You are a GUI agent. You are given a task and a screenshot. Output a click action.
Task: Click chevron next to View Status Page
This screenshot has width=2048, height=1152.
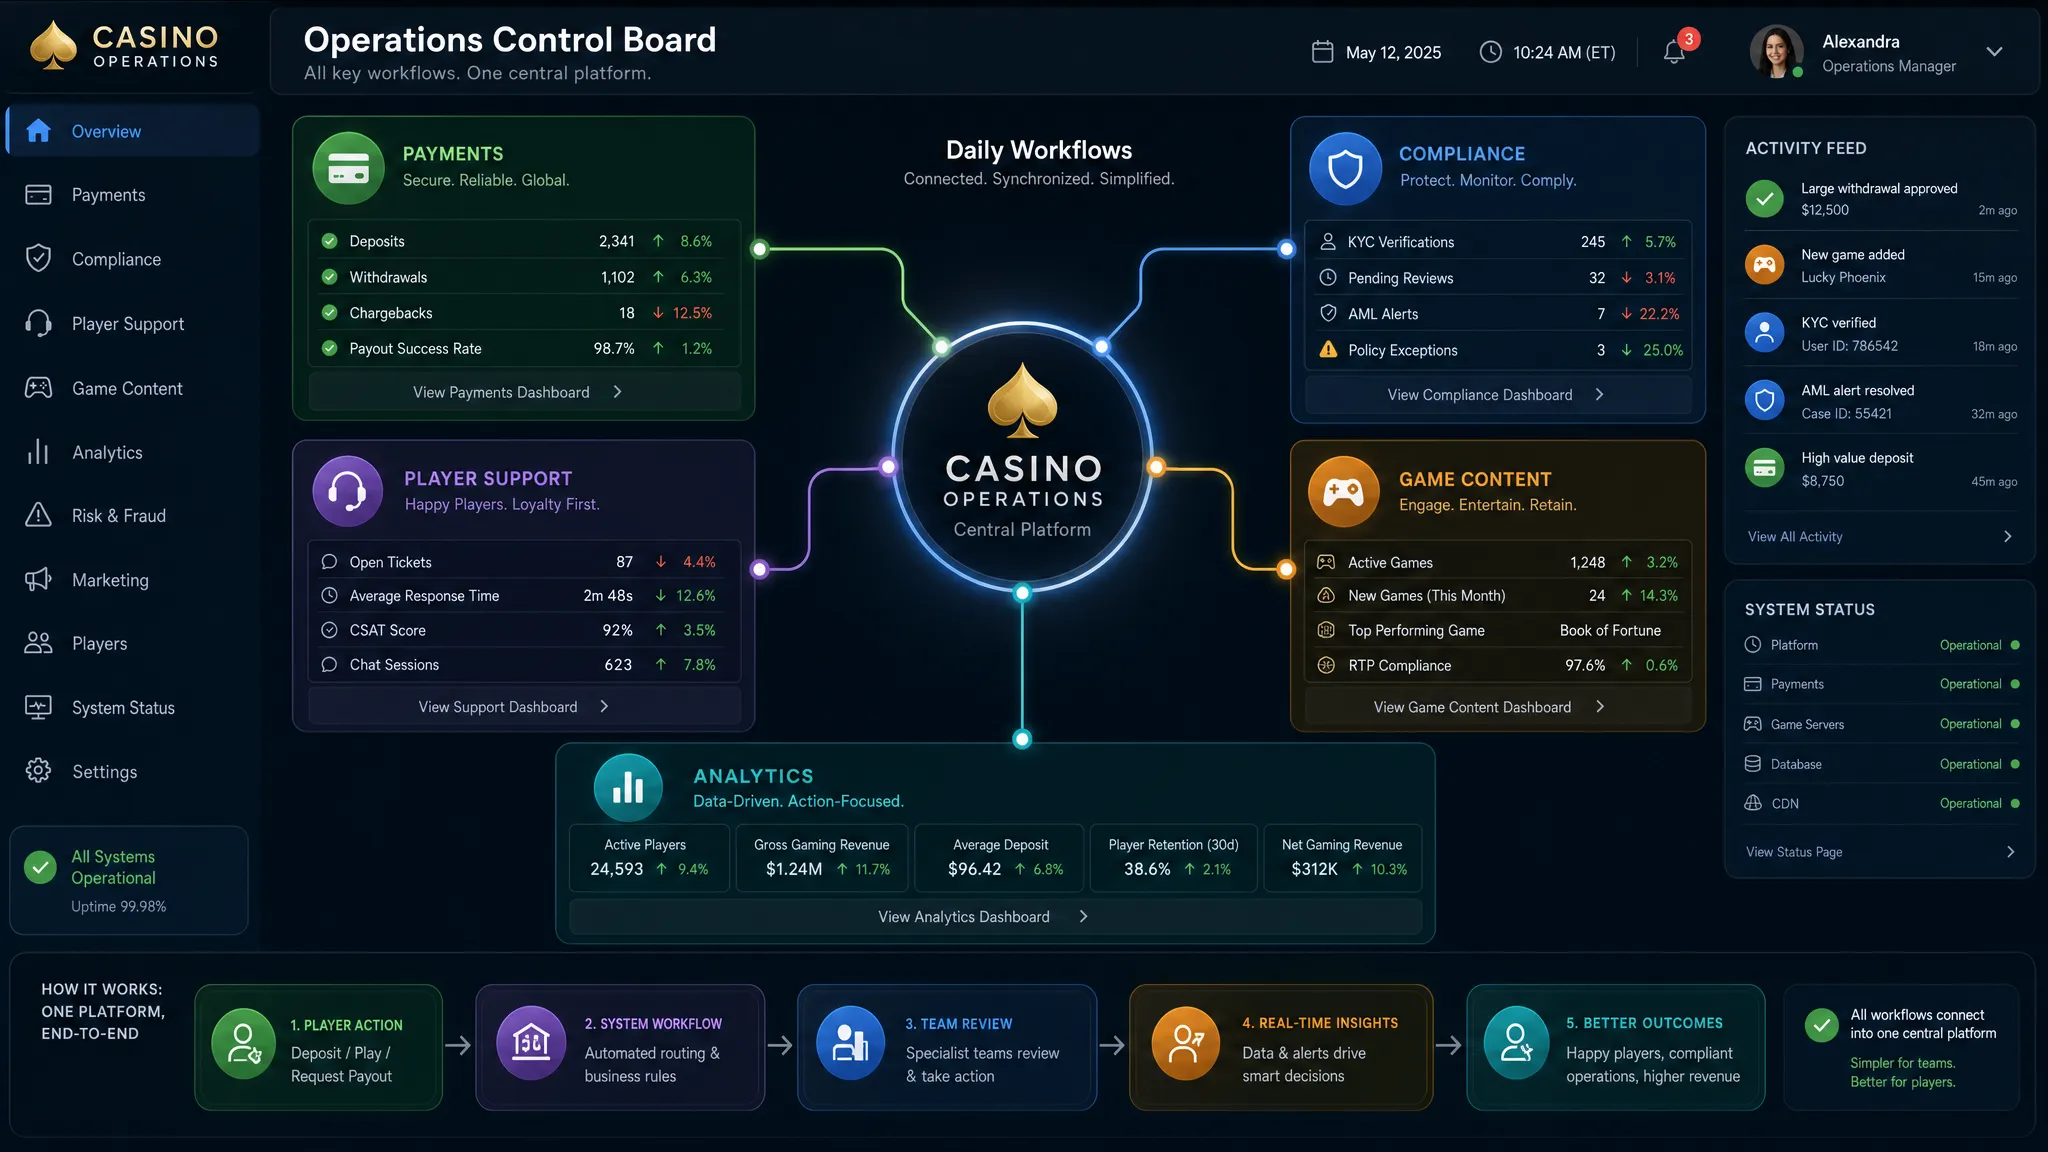pyautogui.click(x=2010, y=852)
